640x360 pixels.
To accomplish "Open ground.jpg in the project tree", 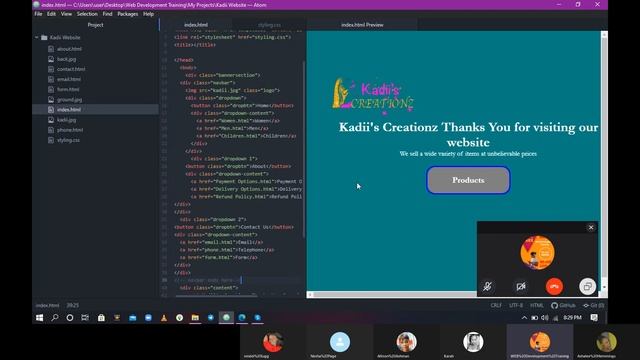I will pos(69,100).
